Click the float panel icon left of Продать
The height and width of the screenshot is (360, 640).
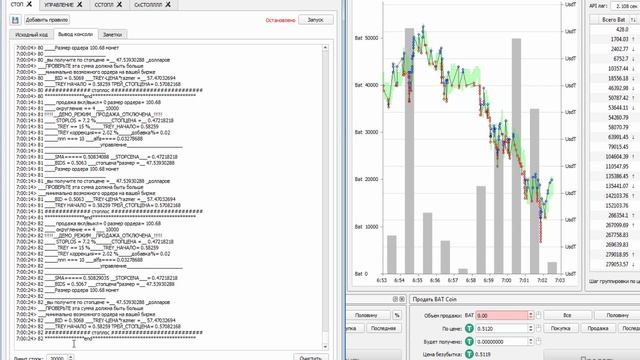[395, 299]
